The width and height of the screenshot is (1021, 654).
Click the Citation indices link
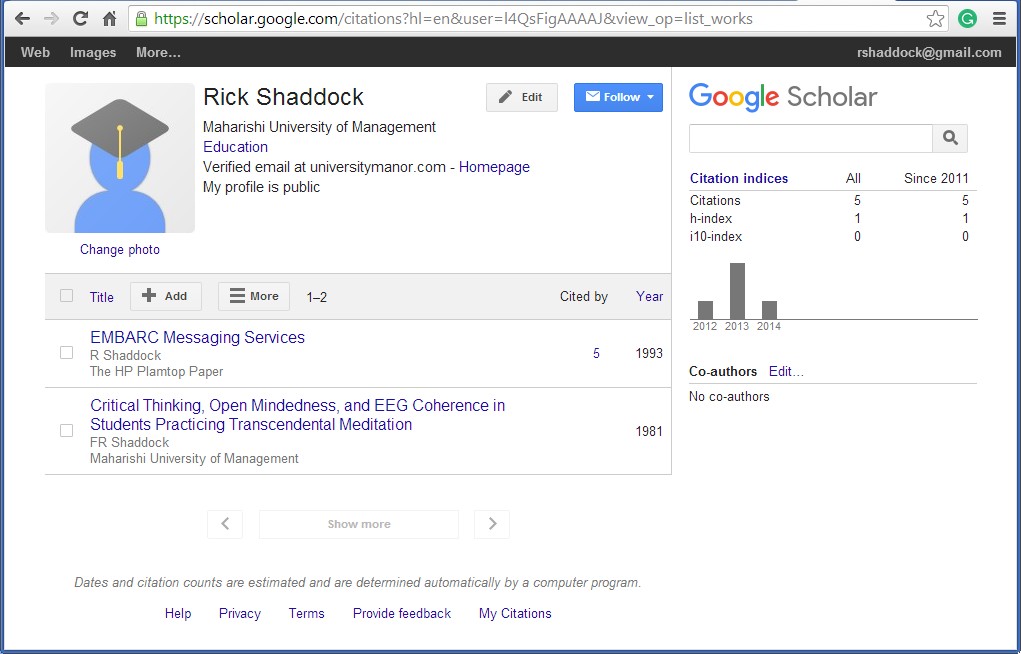click(739, 178)
